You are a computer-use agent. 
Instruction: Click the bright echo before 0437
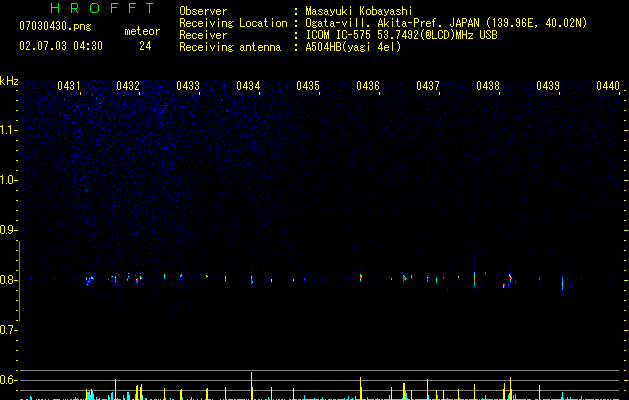pos(404,278)
